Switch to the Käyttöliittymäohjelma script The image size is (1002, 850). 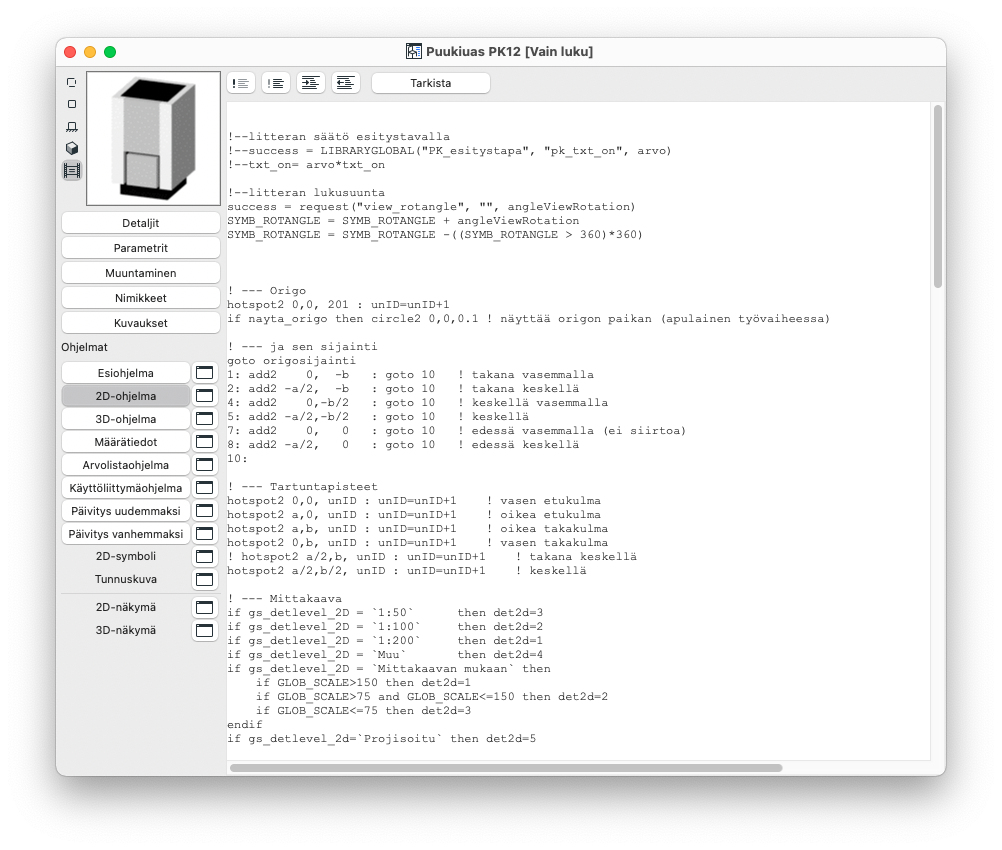pyautogui.click(x=126, y=488)
